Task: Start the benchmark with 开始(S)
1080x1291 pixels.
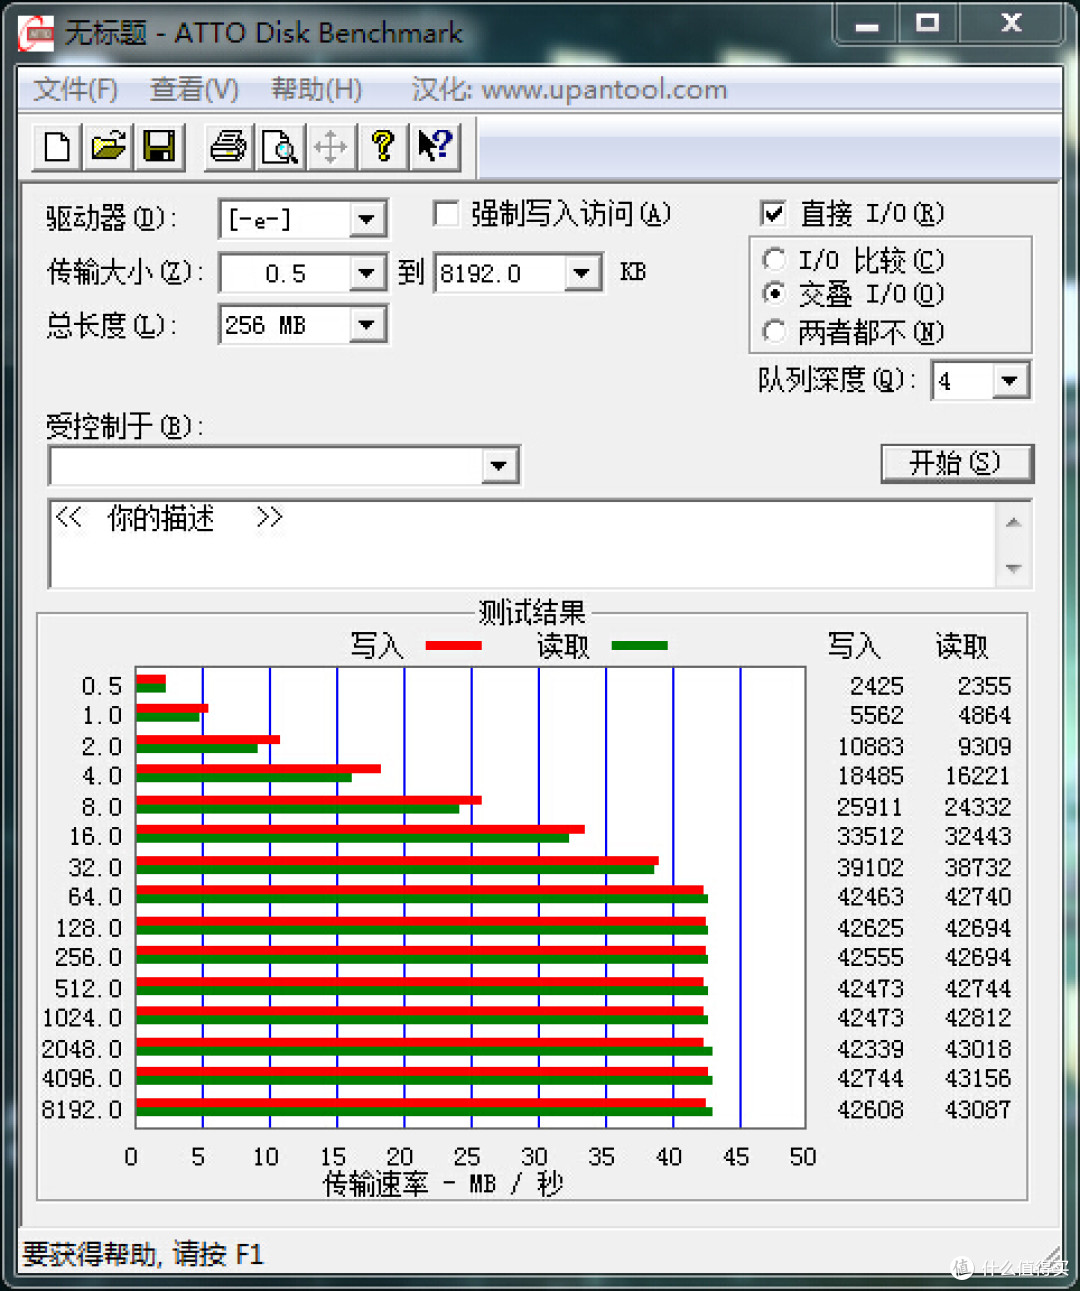Action: point(956,463)
